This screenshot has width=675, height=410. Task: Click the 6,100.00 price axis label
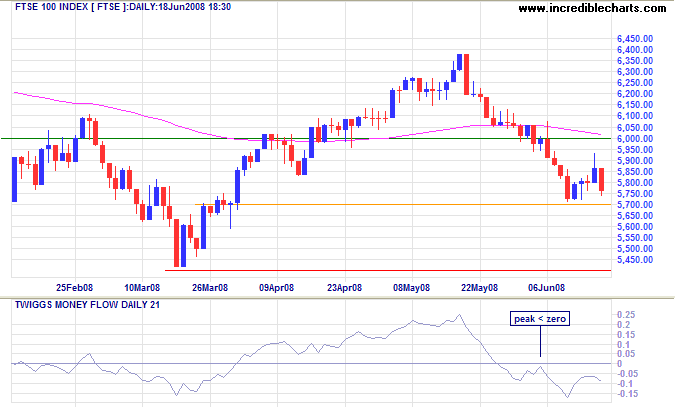[x=635, y=116]
